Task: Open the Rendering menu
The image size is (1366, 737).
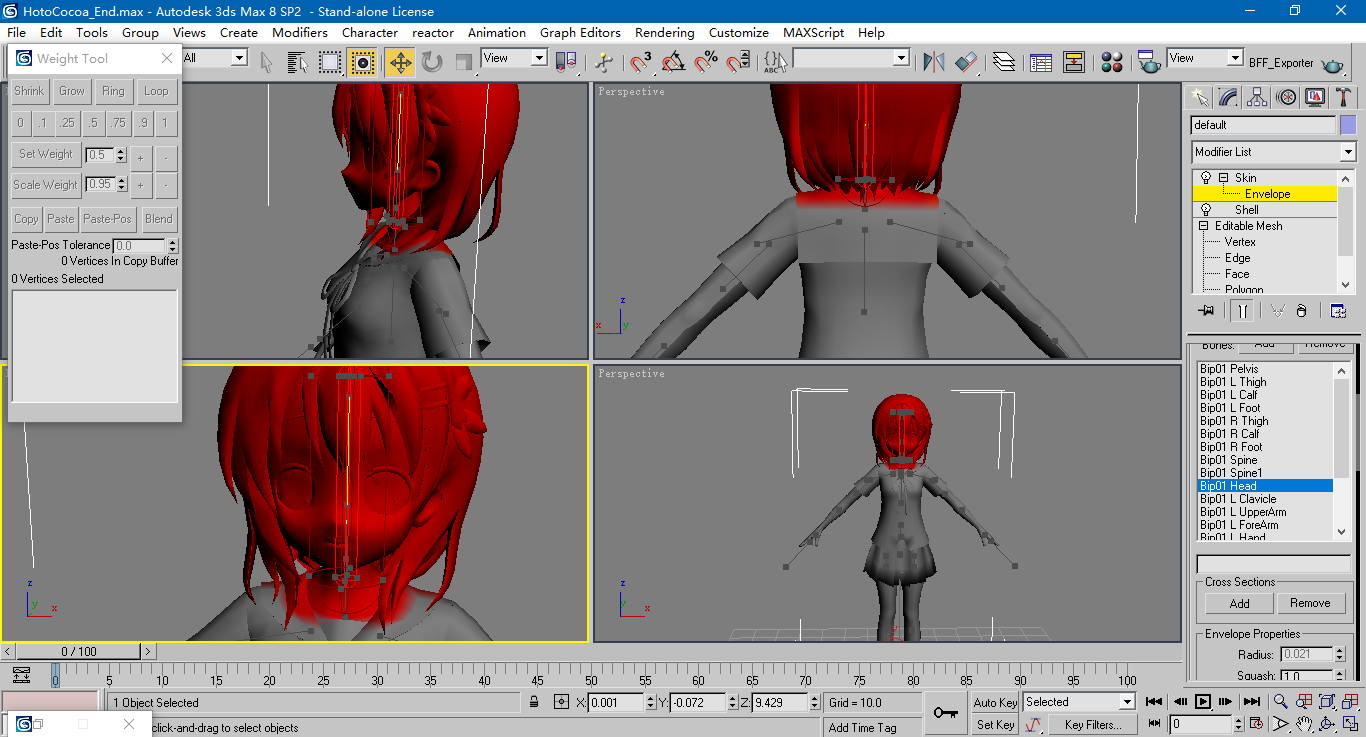Action: [x=664, y=32]
